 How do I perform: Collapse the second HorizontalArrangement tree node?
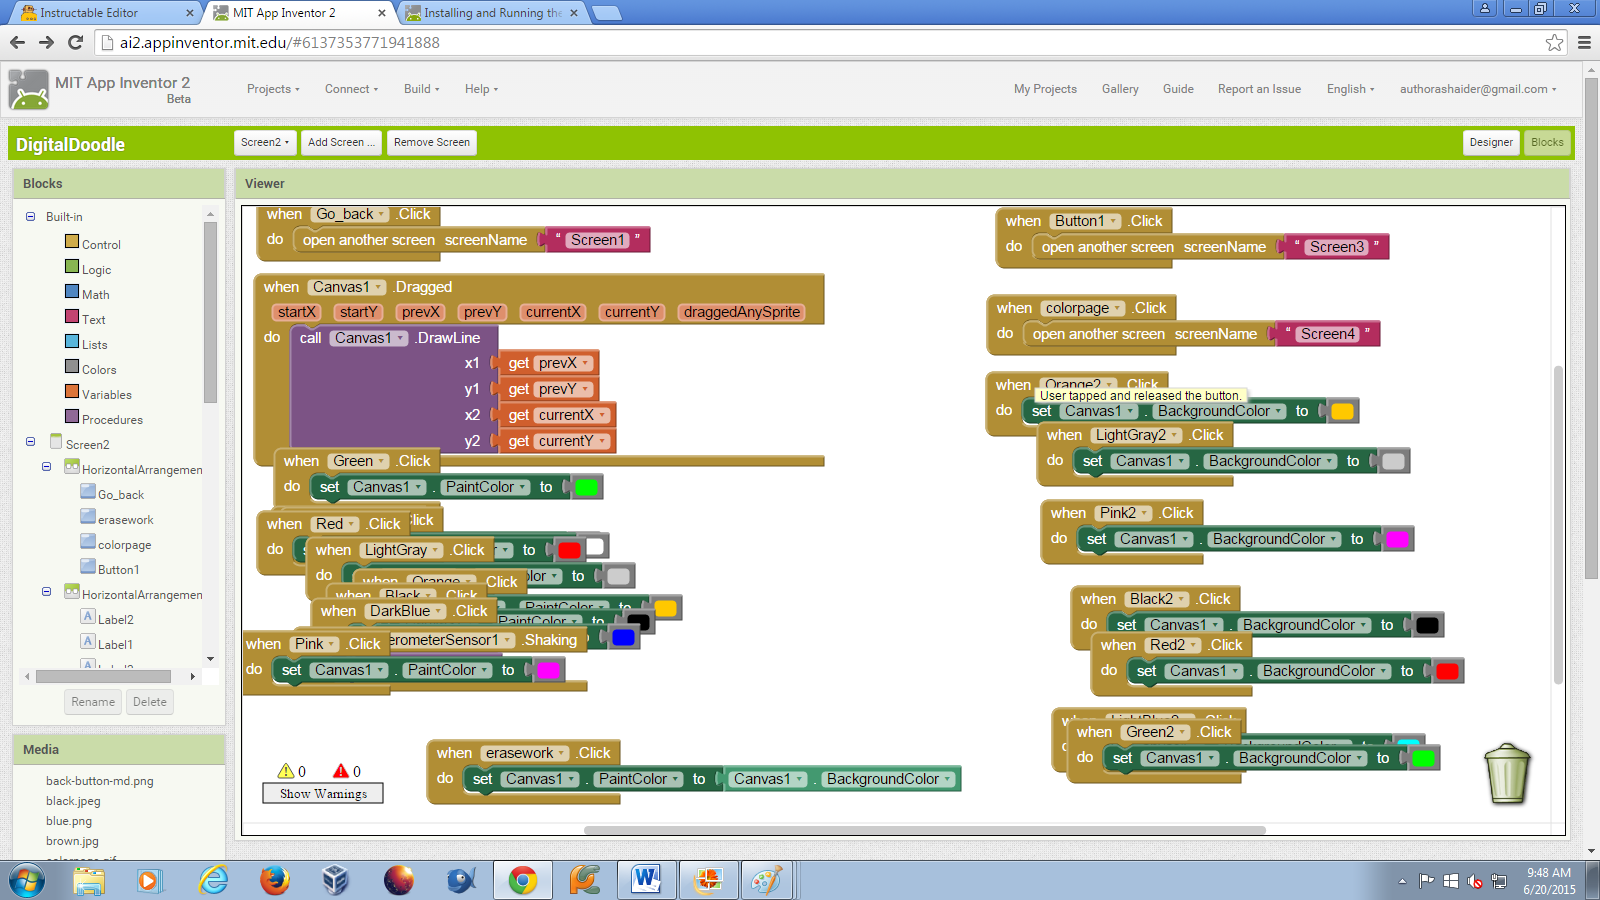pyautogui.click(x=46, y=591)
